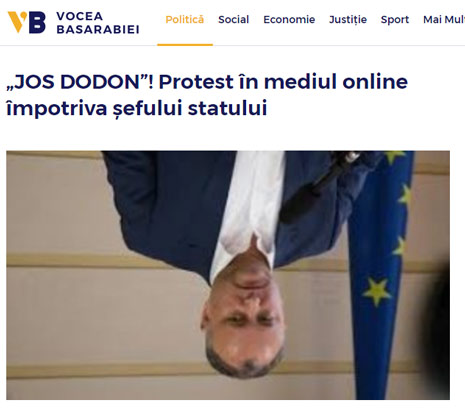Switch to the Sport section
Viewport: 465px width, 410px height.
[x=395, y=20]
